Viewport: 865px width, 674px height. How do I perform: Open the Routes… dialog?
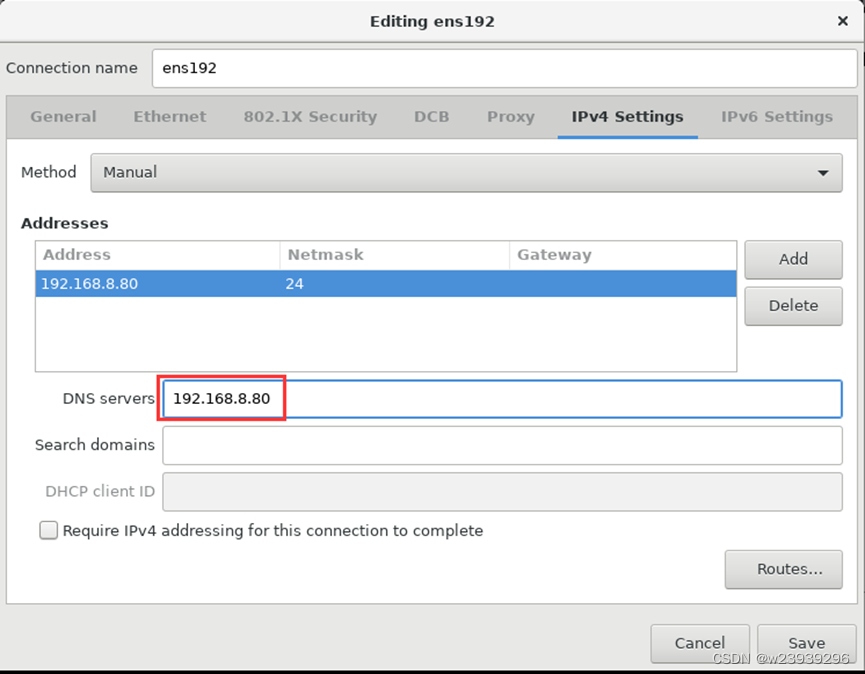tap(783, 569)
